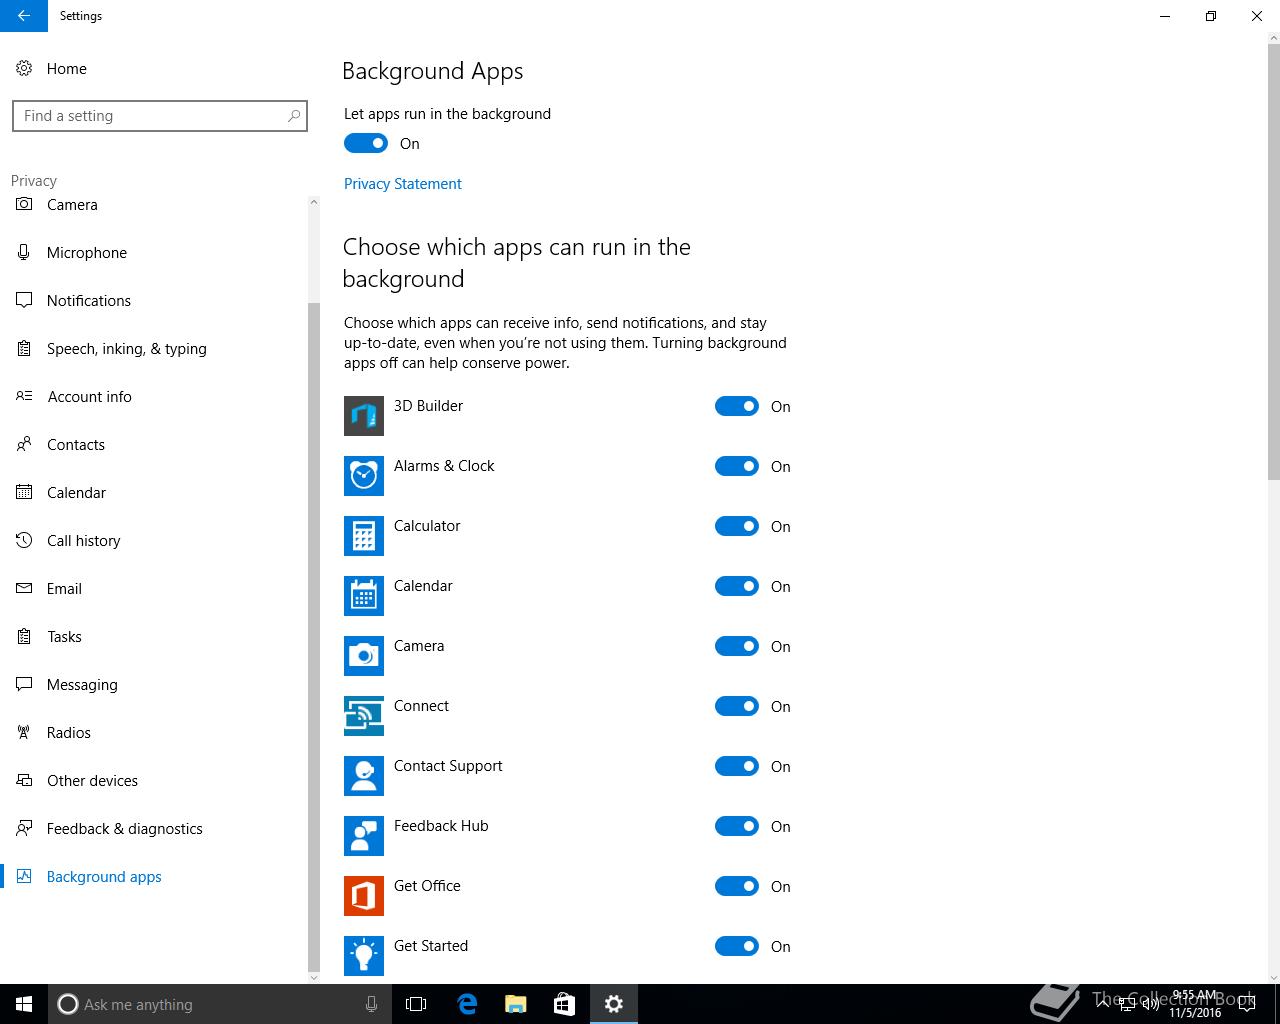Open the Calendar privacy section in the sidebar
1280x1024 pixels.
tap(154, 493)
